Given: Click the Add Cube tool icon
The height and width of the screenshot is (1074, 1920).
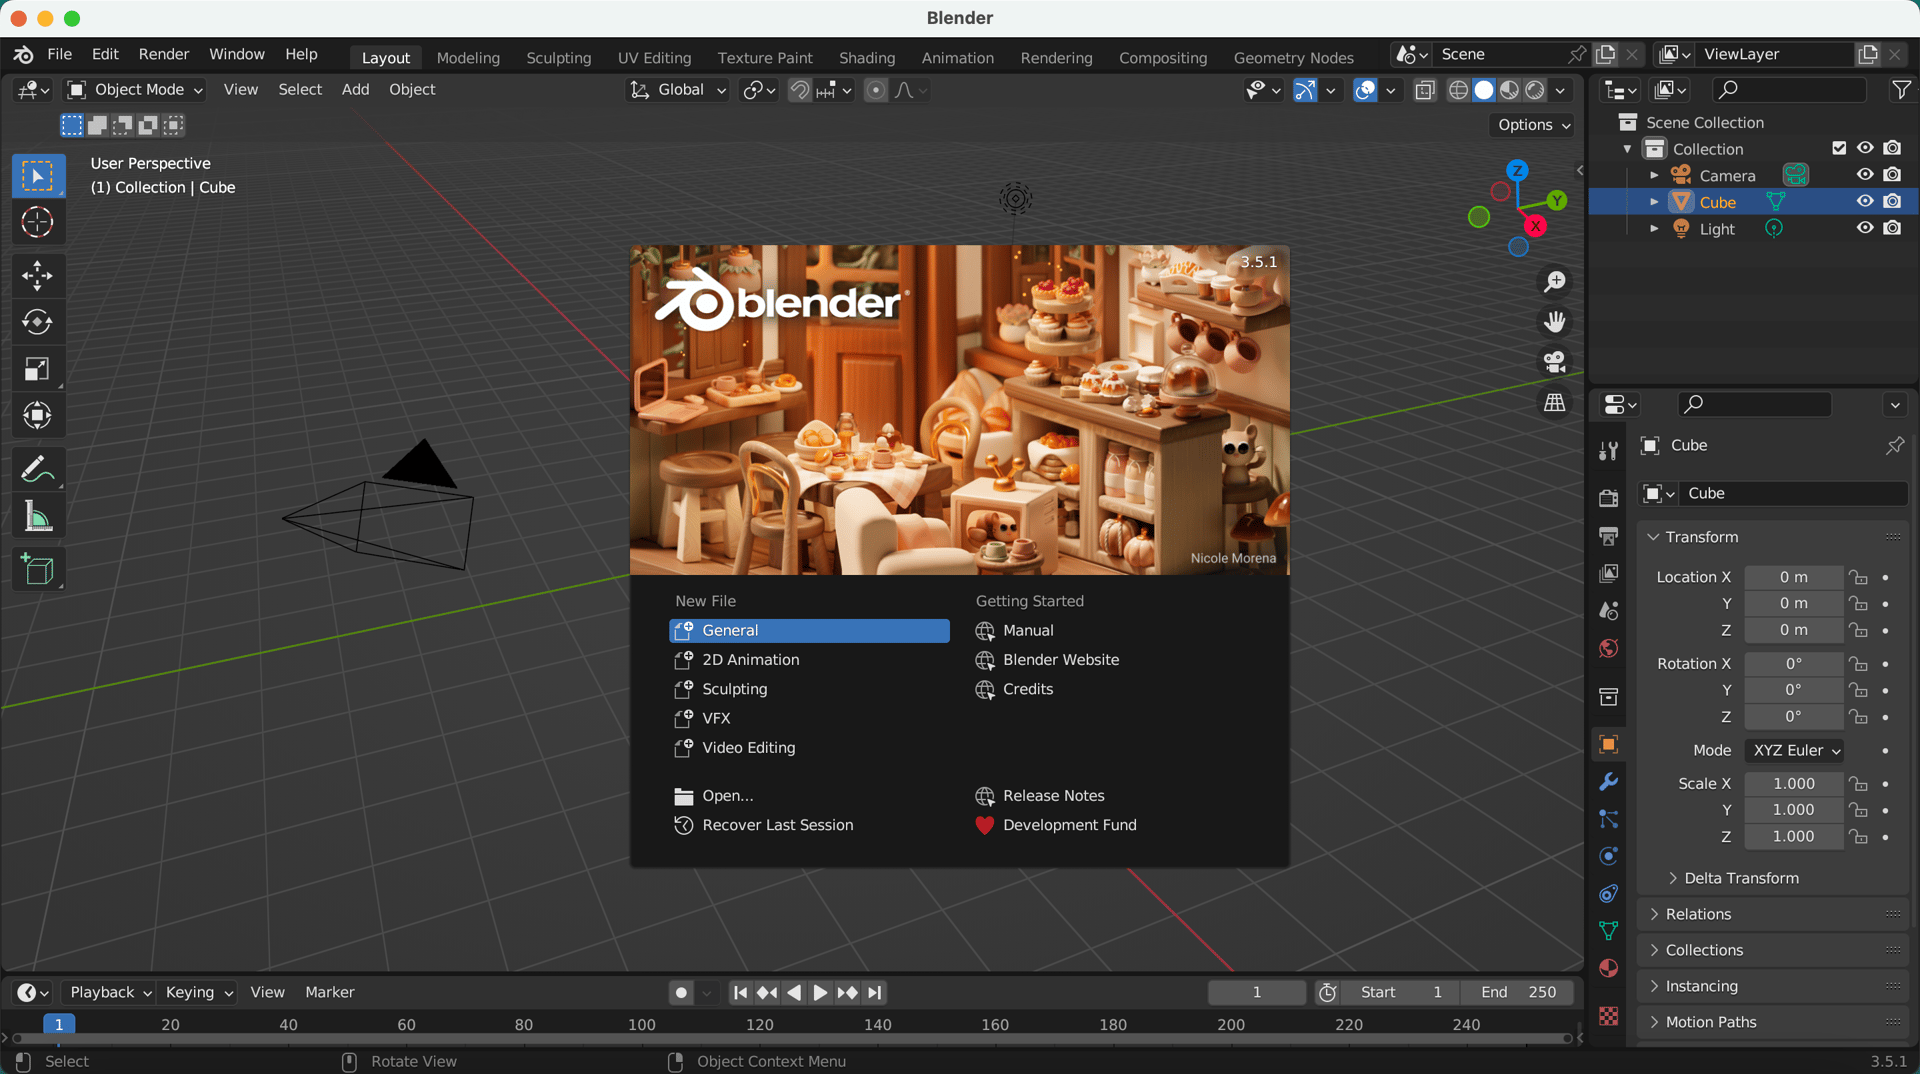Looking at the screenshot, I should (37, 570).
